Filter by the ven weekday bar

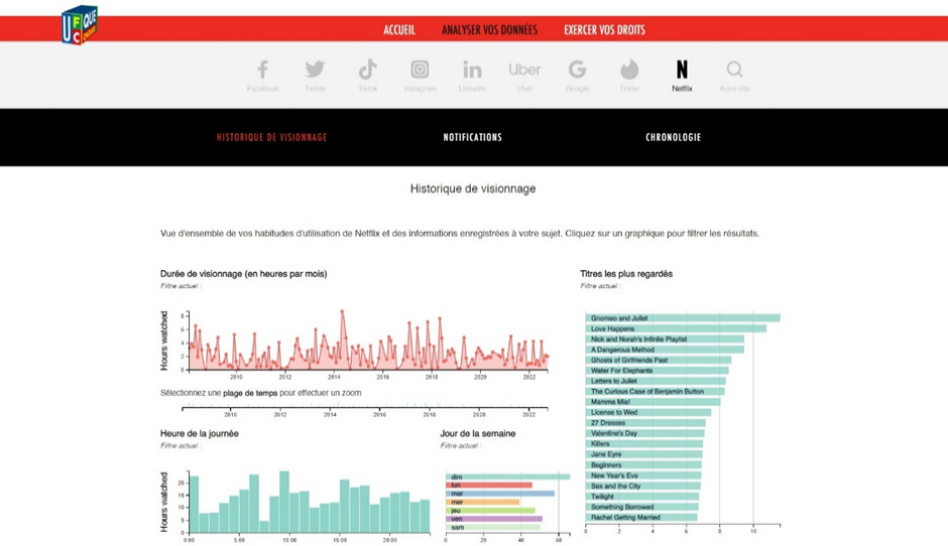494,519
